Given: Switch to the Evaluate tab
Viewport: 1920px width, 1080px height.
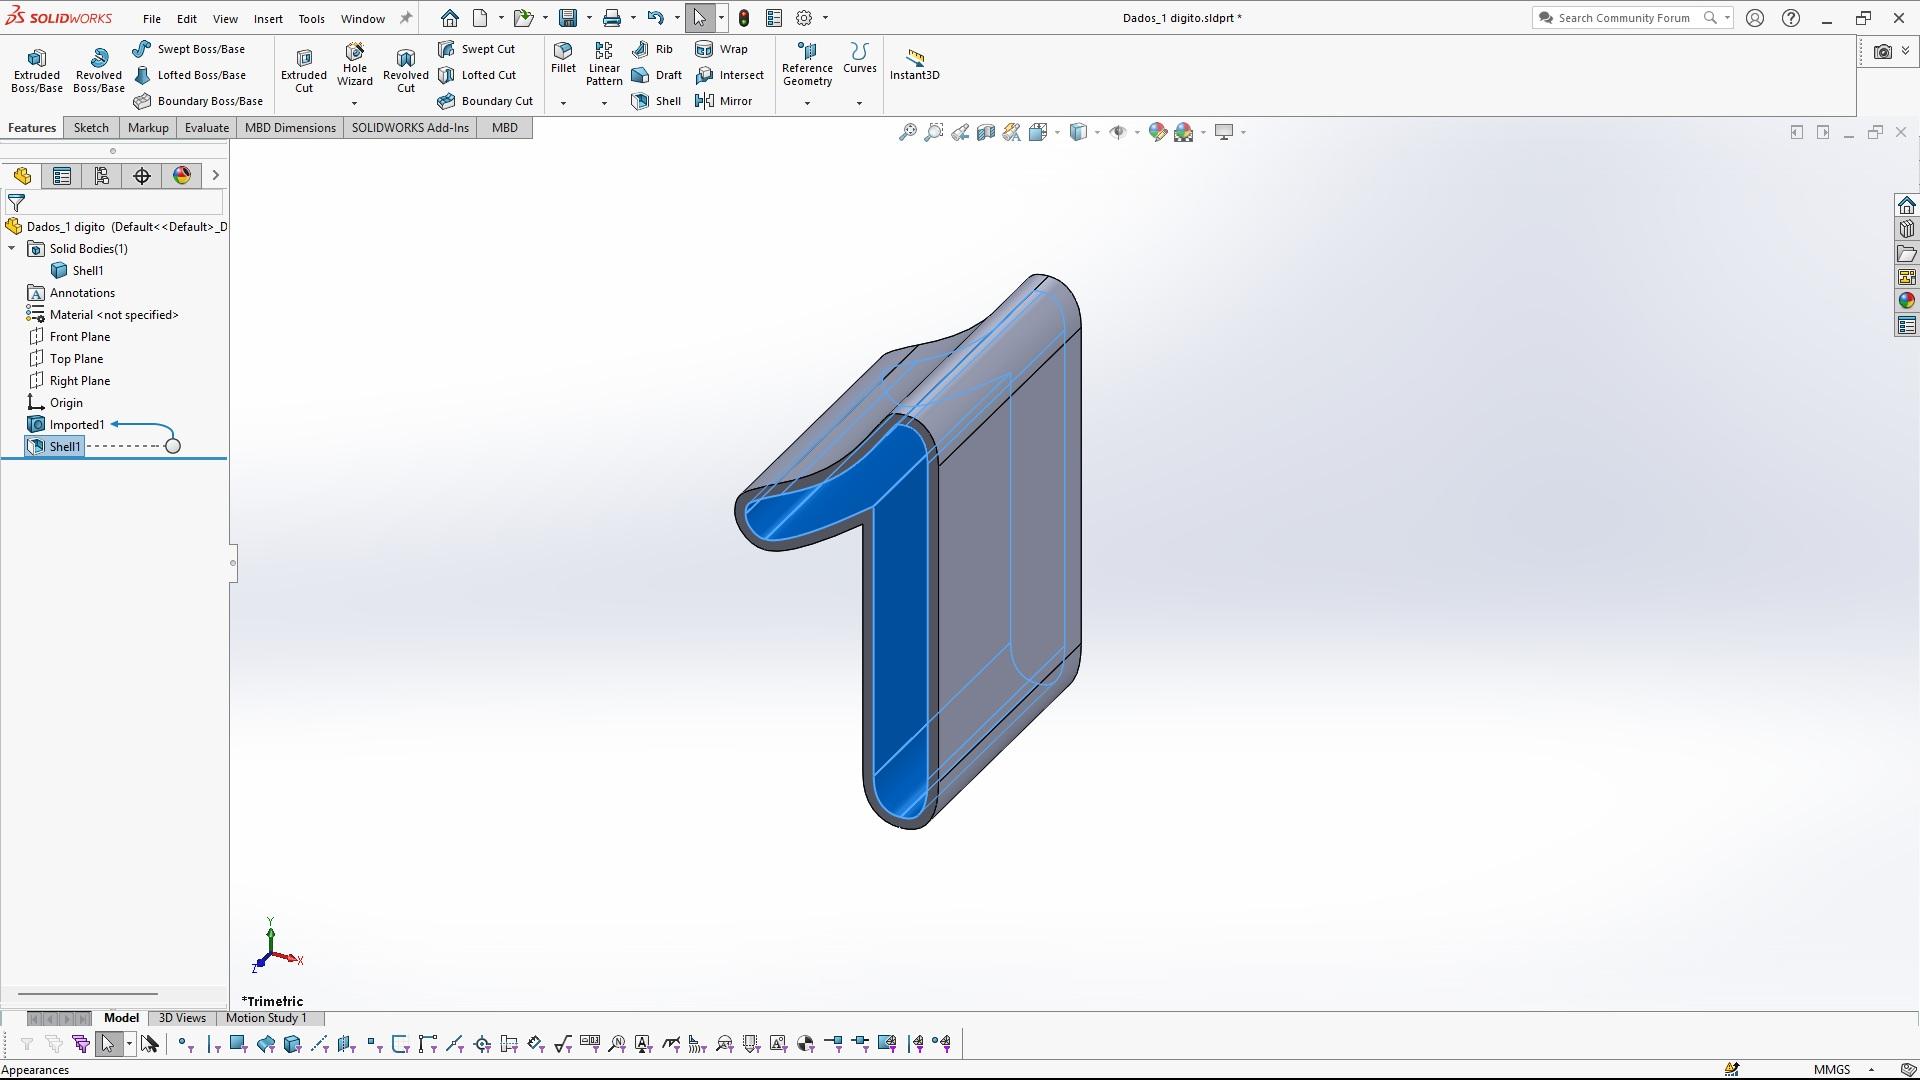Looking at the screenshot, I should [207, 128].
